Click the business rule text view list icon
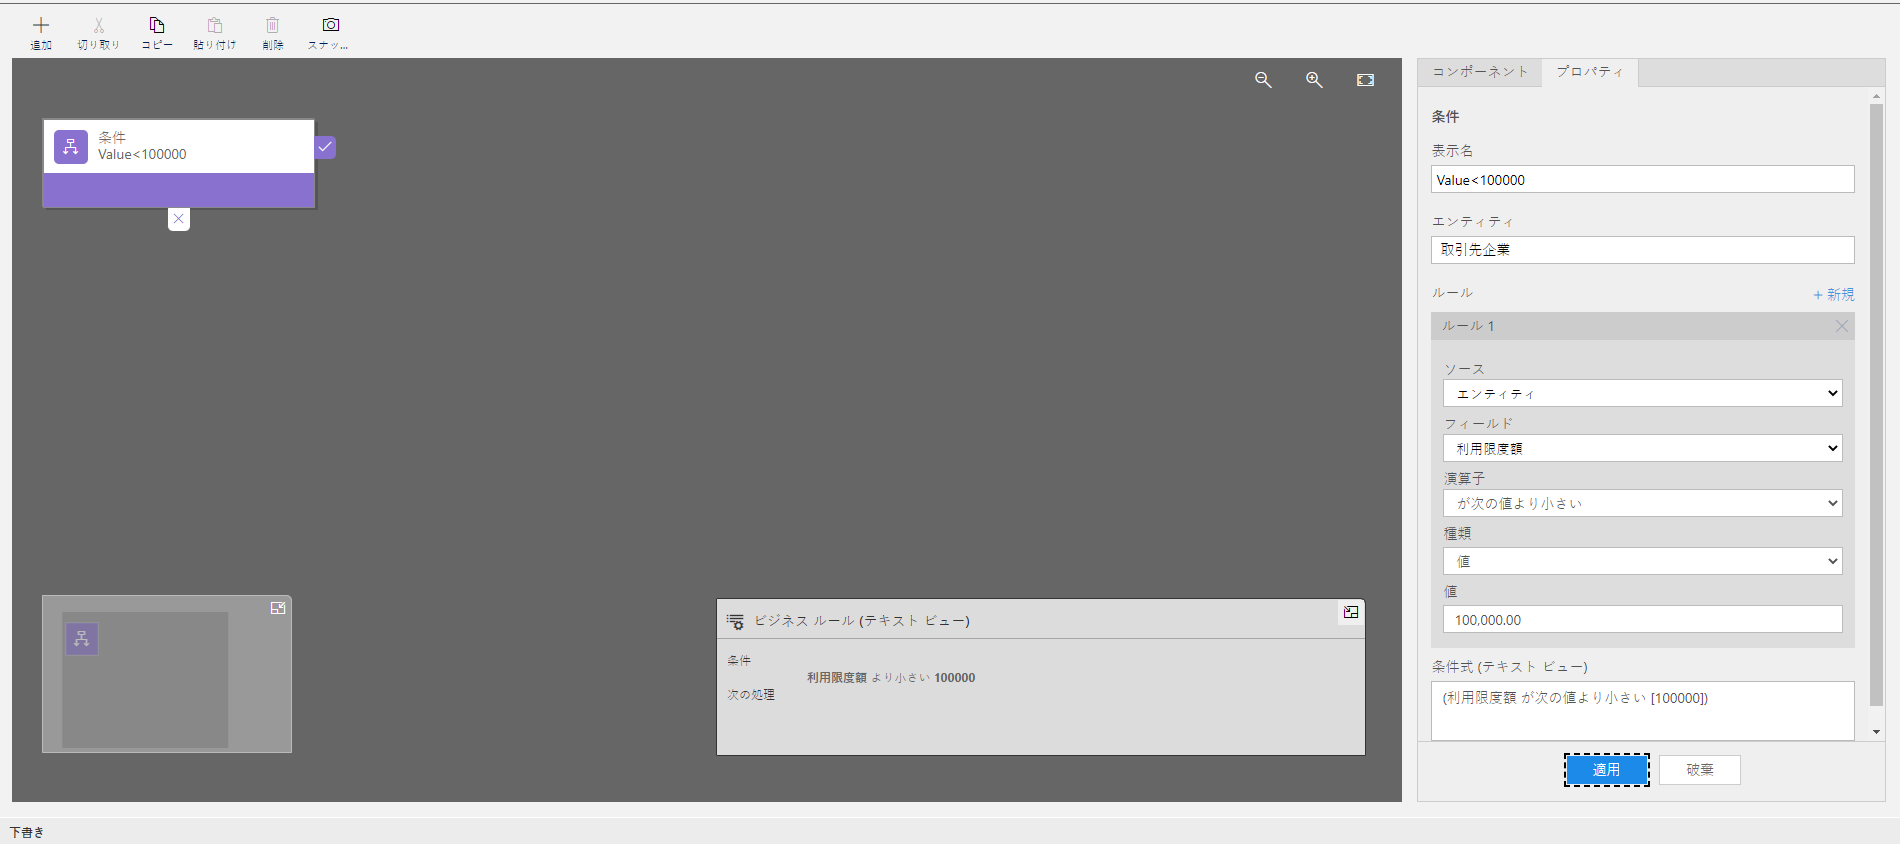The image size is (1900, 844). point(735,621)
